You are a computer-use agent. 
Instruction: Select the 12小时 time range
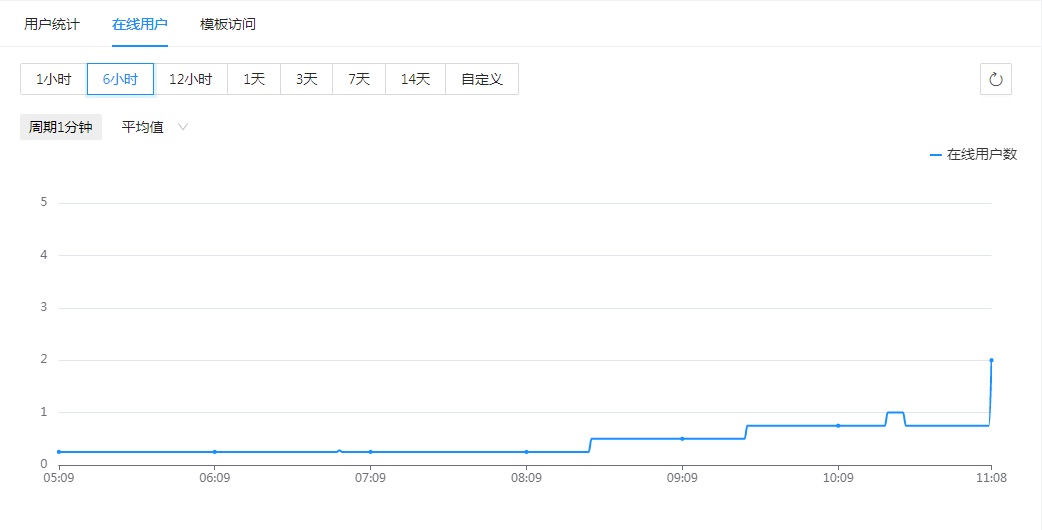190,79
